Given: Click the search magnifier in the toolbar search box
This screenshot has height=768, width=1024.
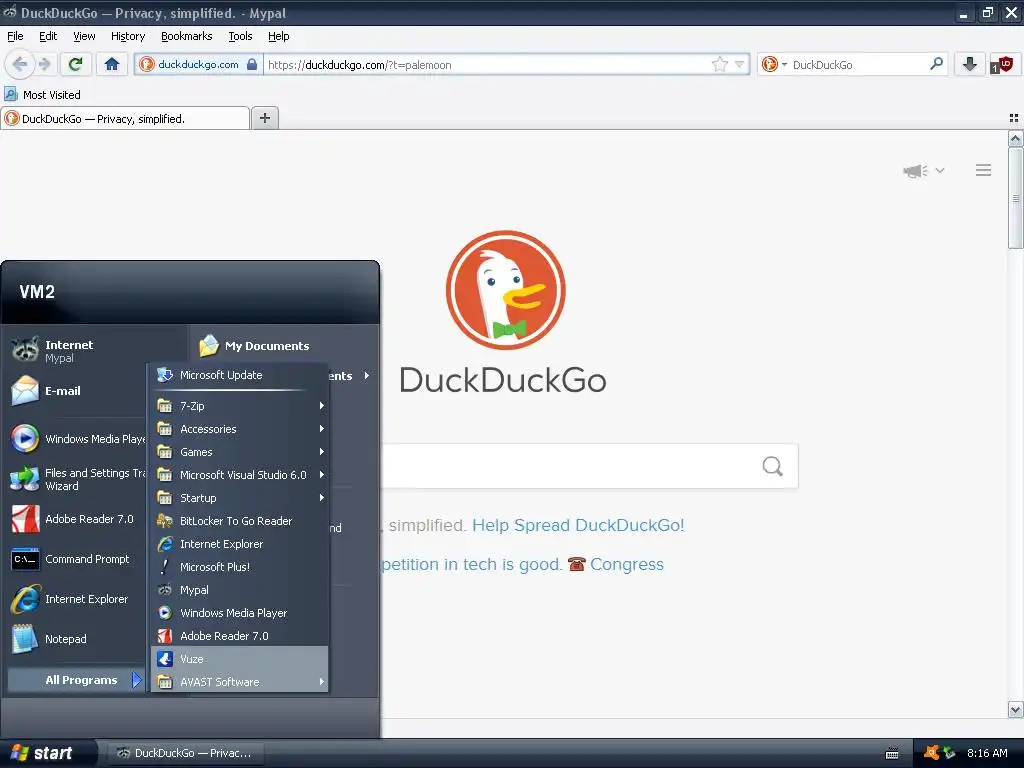Looking at the screenshot, I should [936, 64].
